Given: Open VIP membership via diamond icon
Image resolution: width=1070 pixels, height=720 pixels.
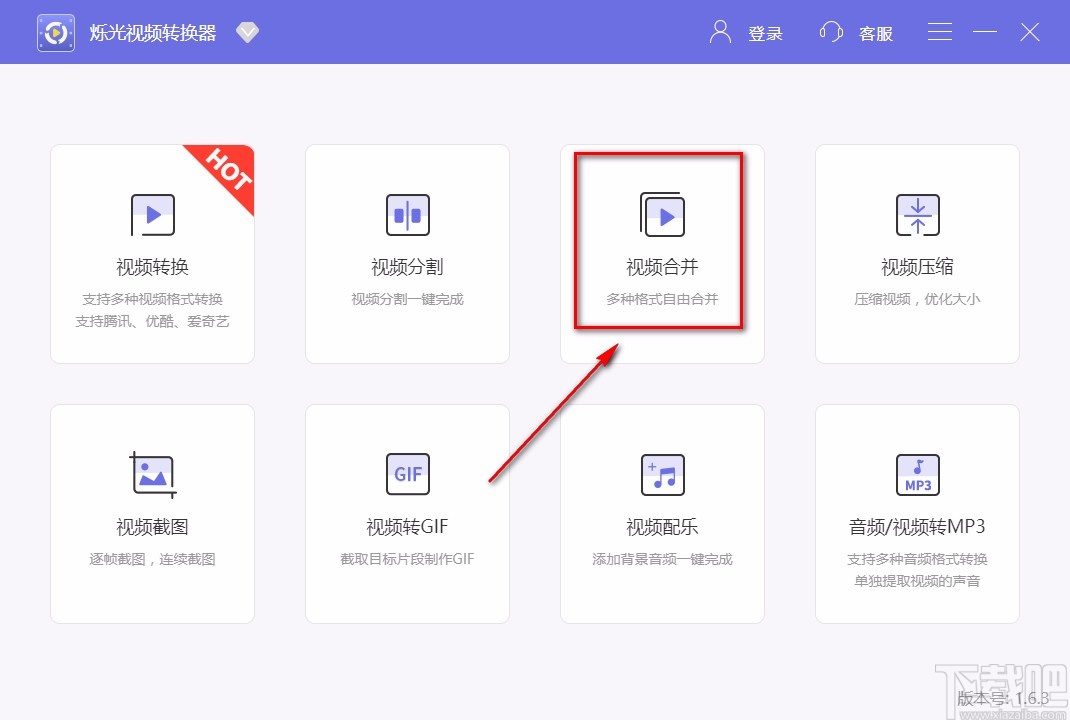Looking at the screenshot, I should (246, 31).
